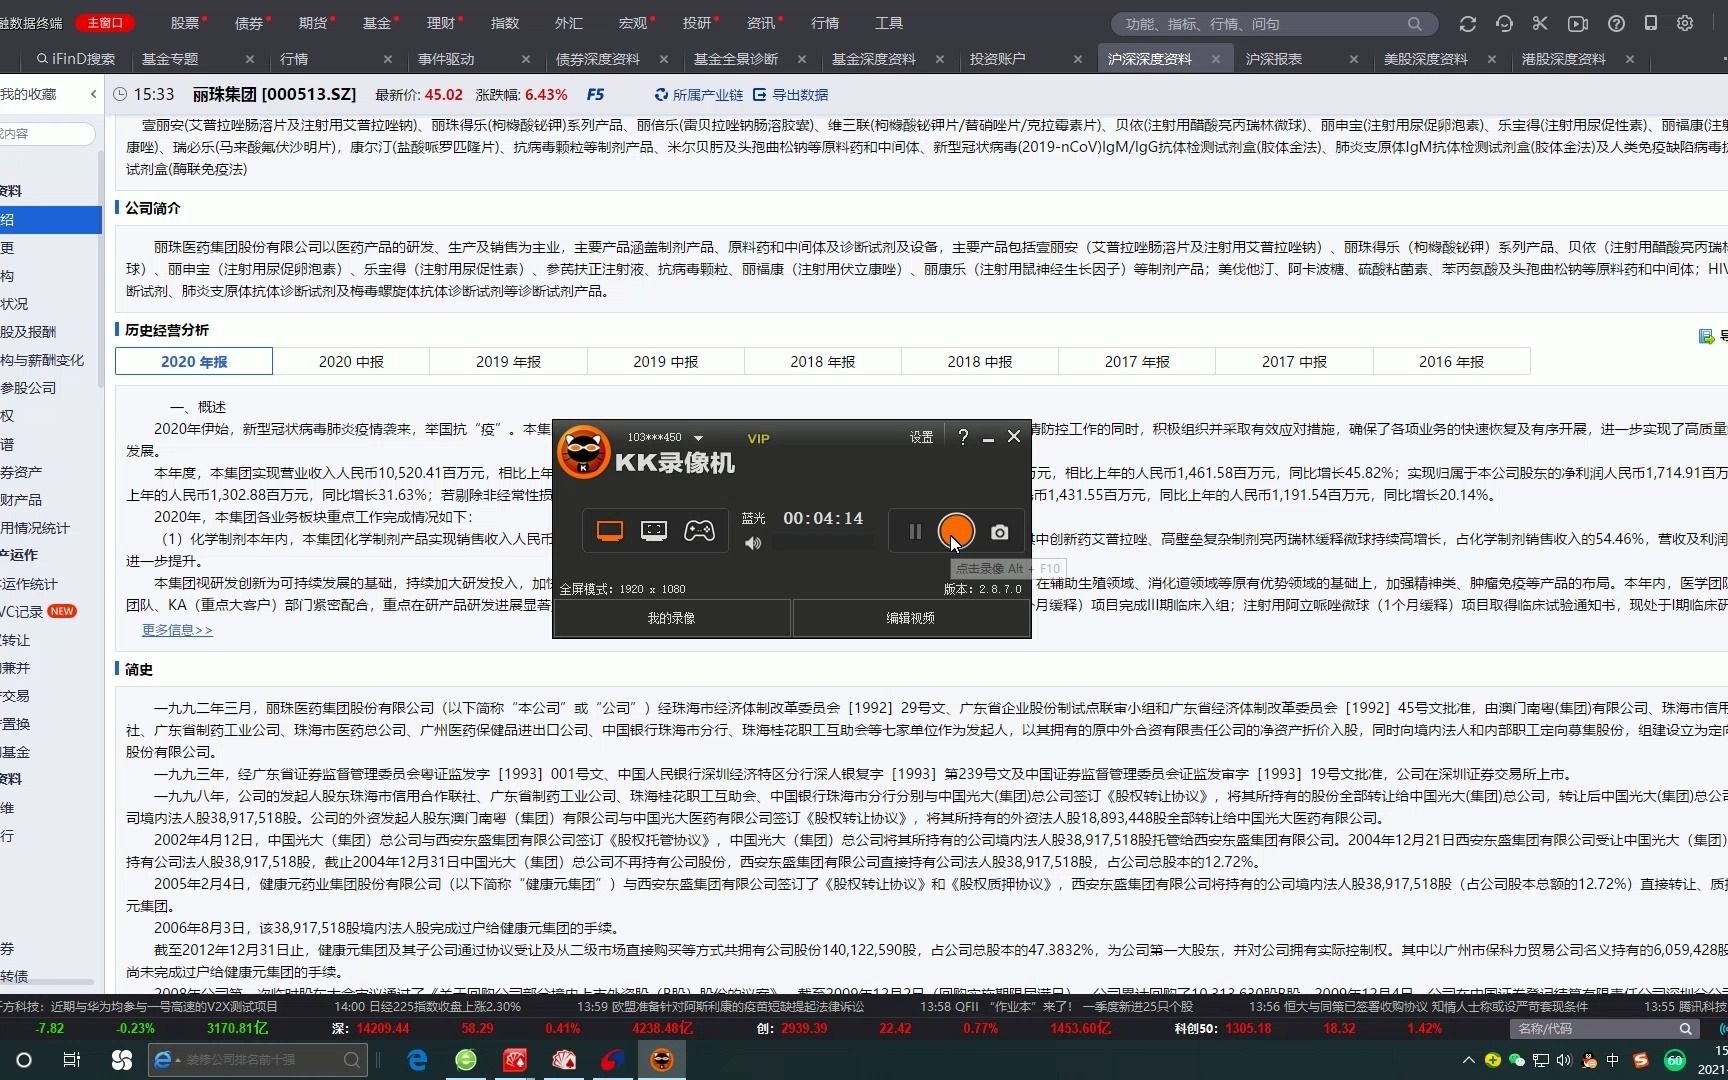
Task: Click the refresh icon in top toolbar
Action: point(1467,23)
